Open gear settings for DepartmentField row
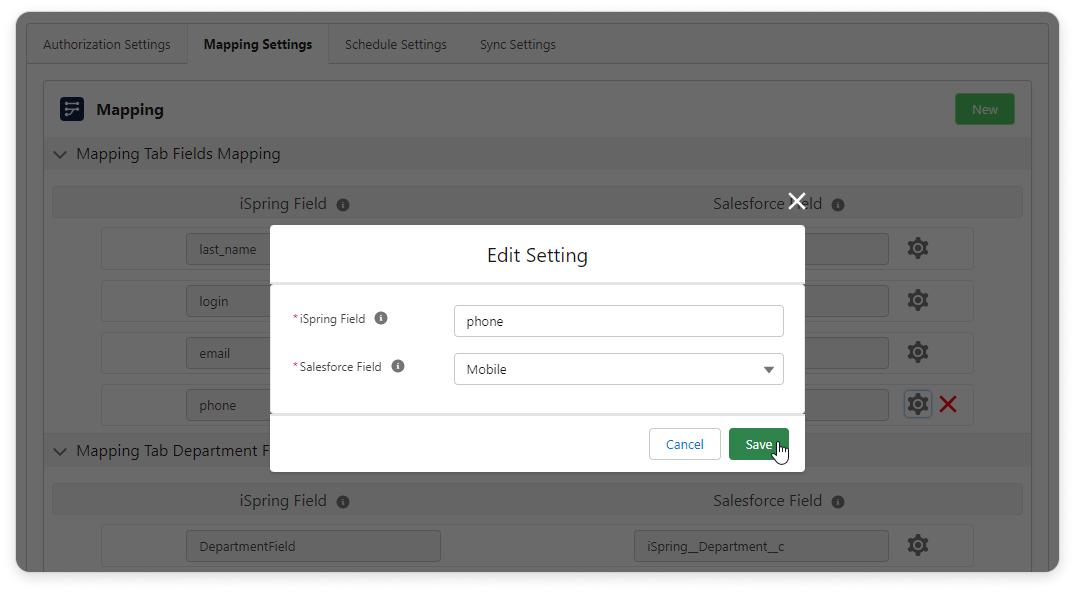 pos(917,546)
